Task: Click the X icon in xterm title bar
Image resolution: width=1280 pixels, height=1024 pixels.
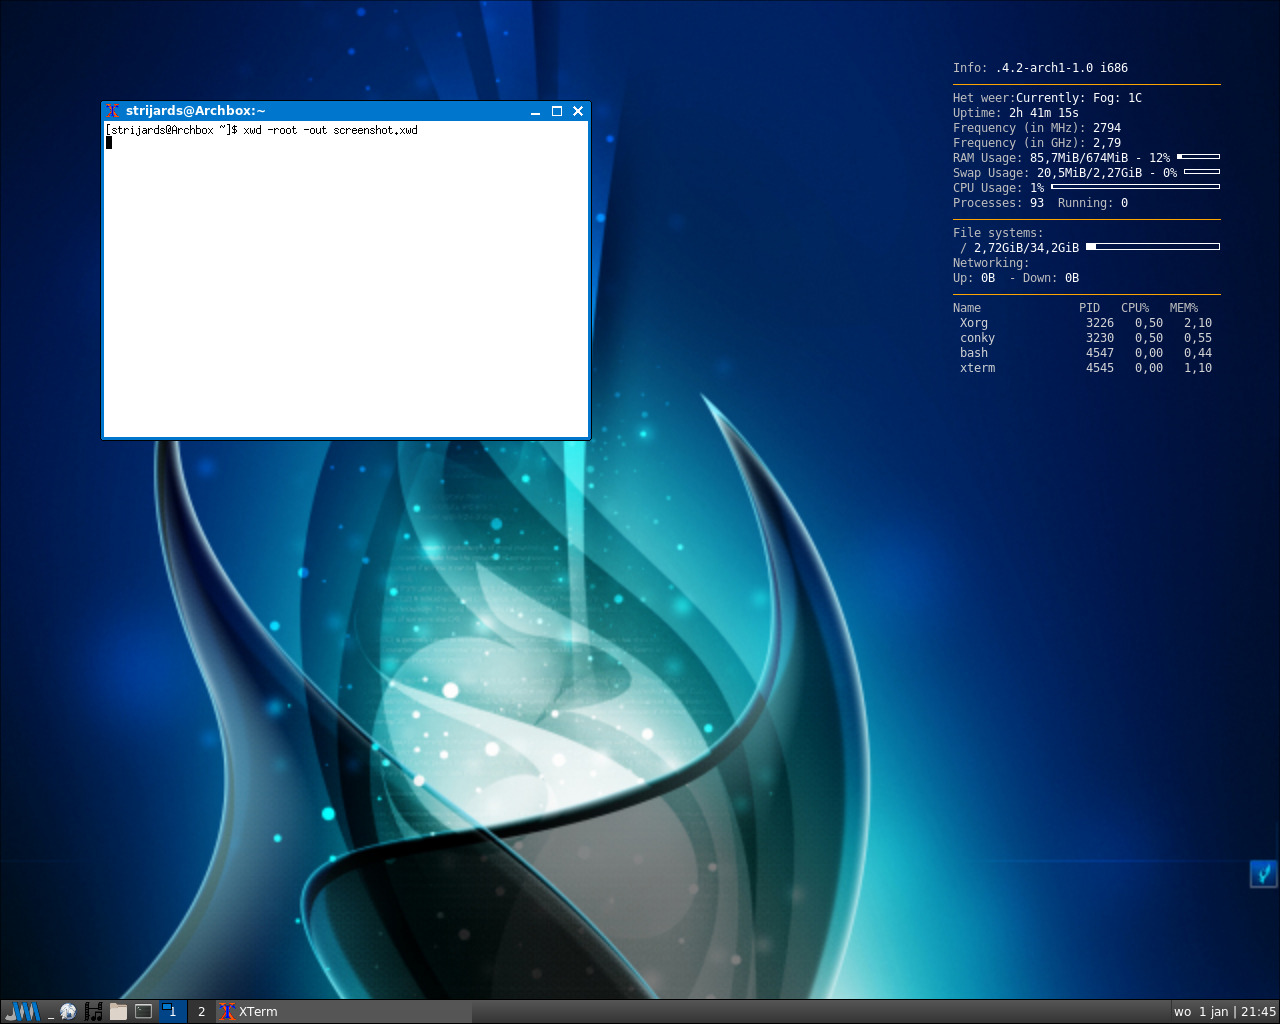Action: [113, 111]
